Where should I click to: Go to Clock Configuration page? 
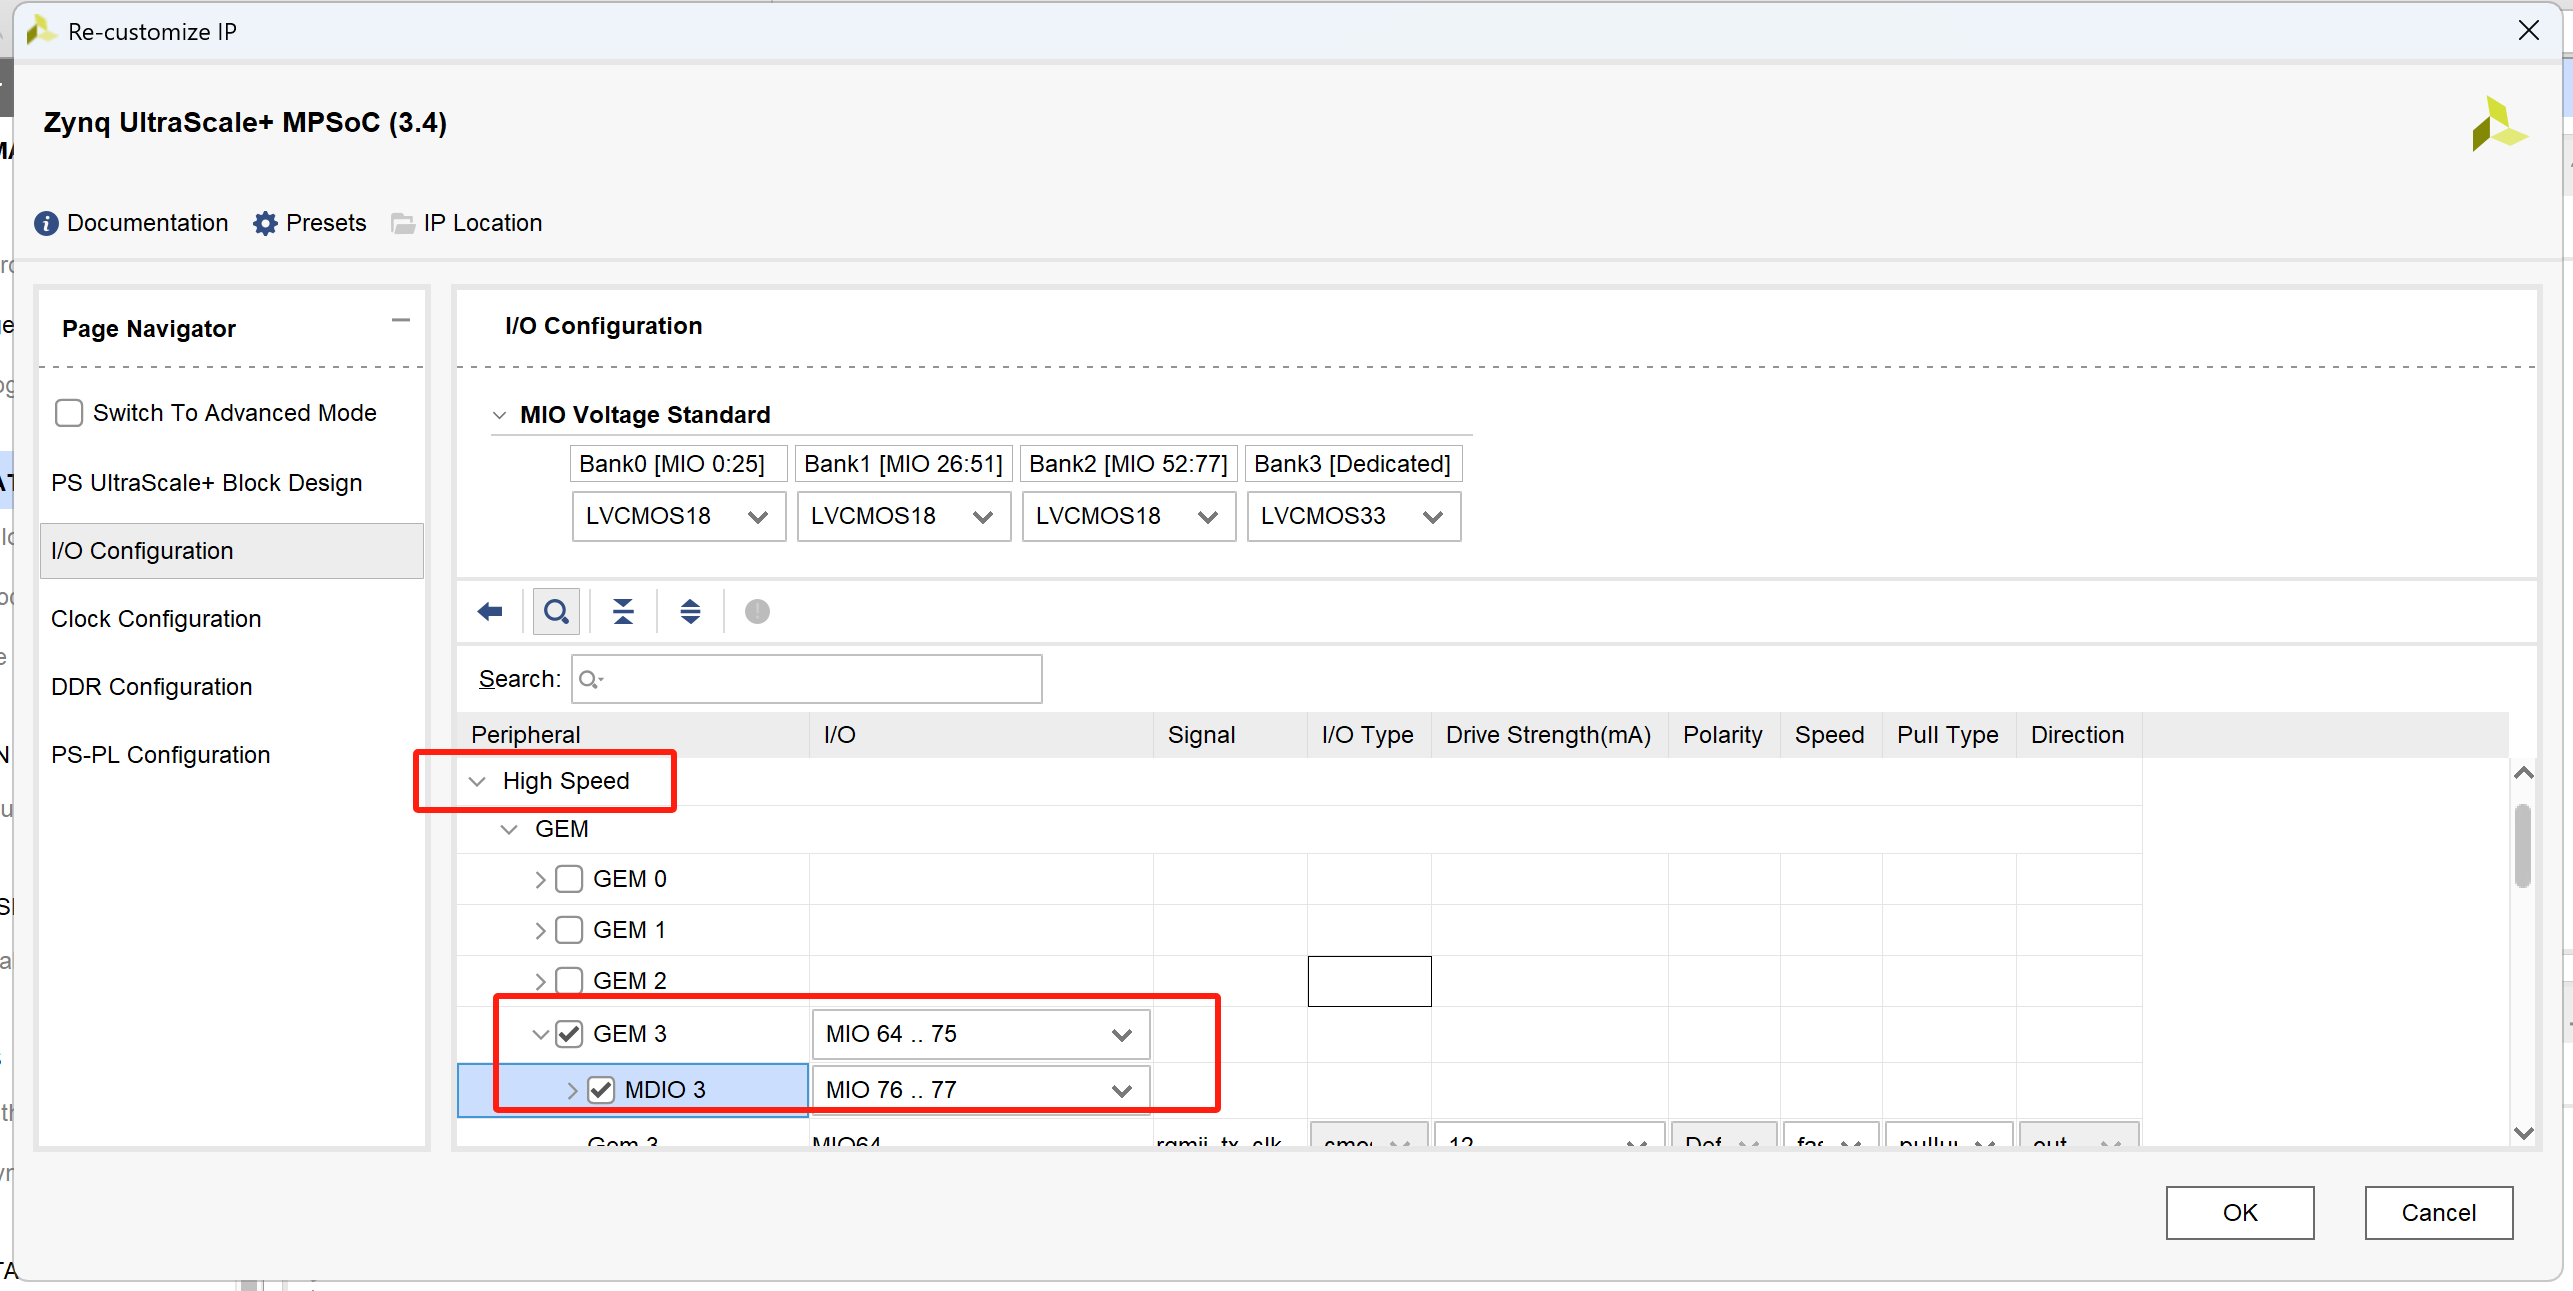pyautogui.click(x=156, y=619)
